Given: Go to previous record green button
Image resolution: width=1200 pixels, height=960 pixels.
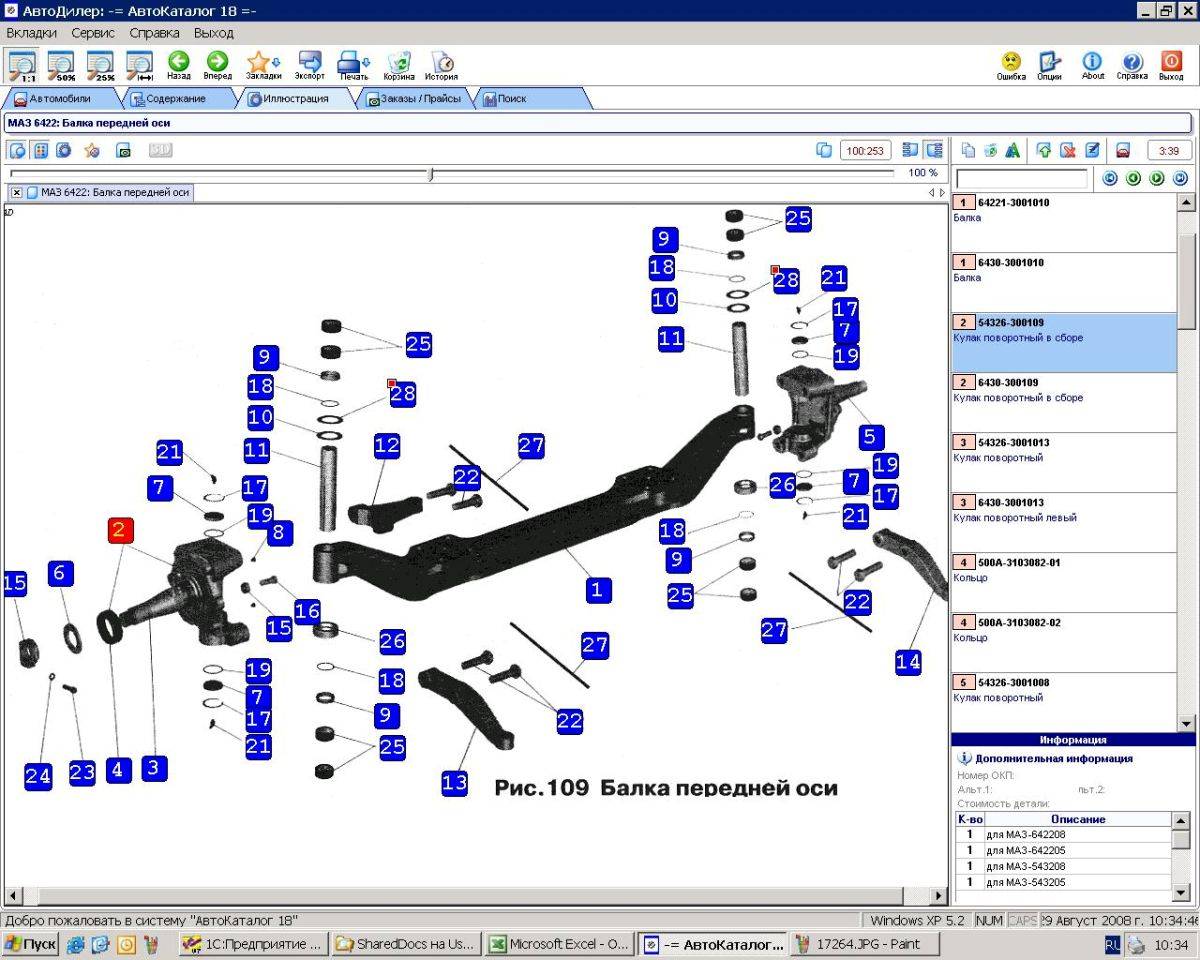Looking at the screenshot, I should (1133, 178).
